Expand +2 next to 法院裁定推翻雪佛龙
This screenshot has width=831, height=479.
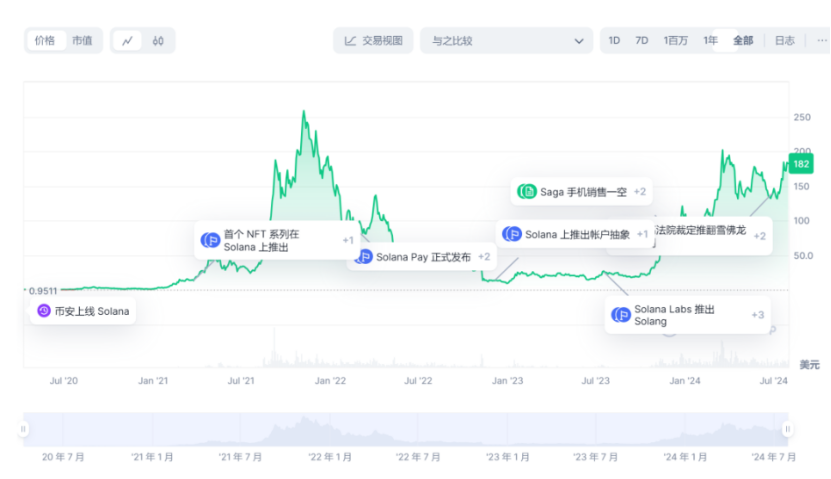click(759, 236)
